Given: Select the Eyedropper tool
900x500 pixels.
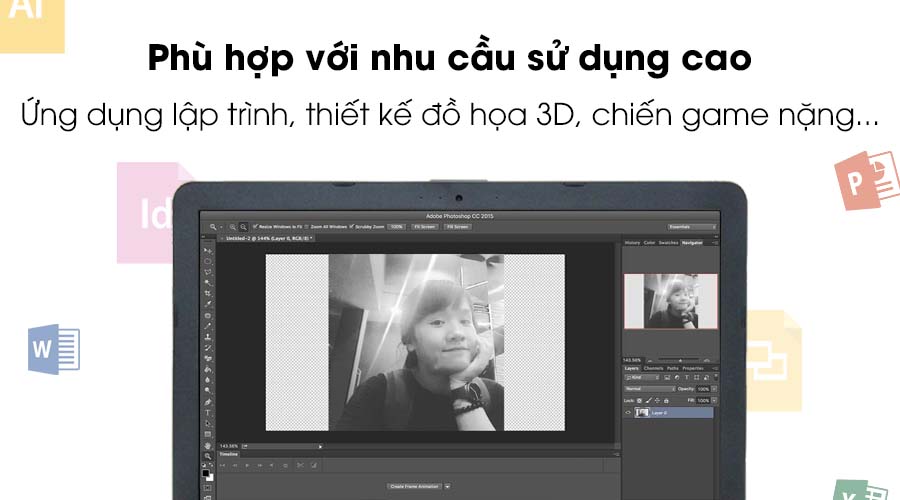Looking at the screenshot, I should (x=207, y=304).
